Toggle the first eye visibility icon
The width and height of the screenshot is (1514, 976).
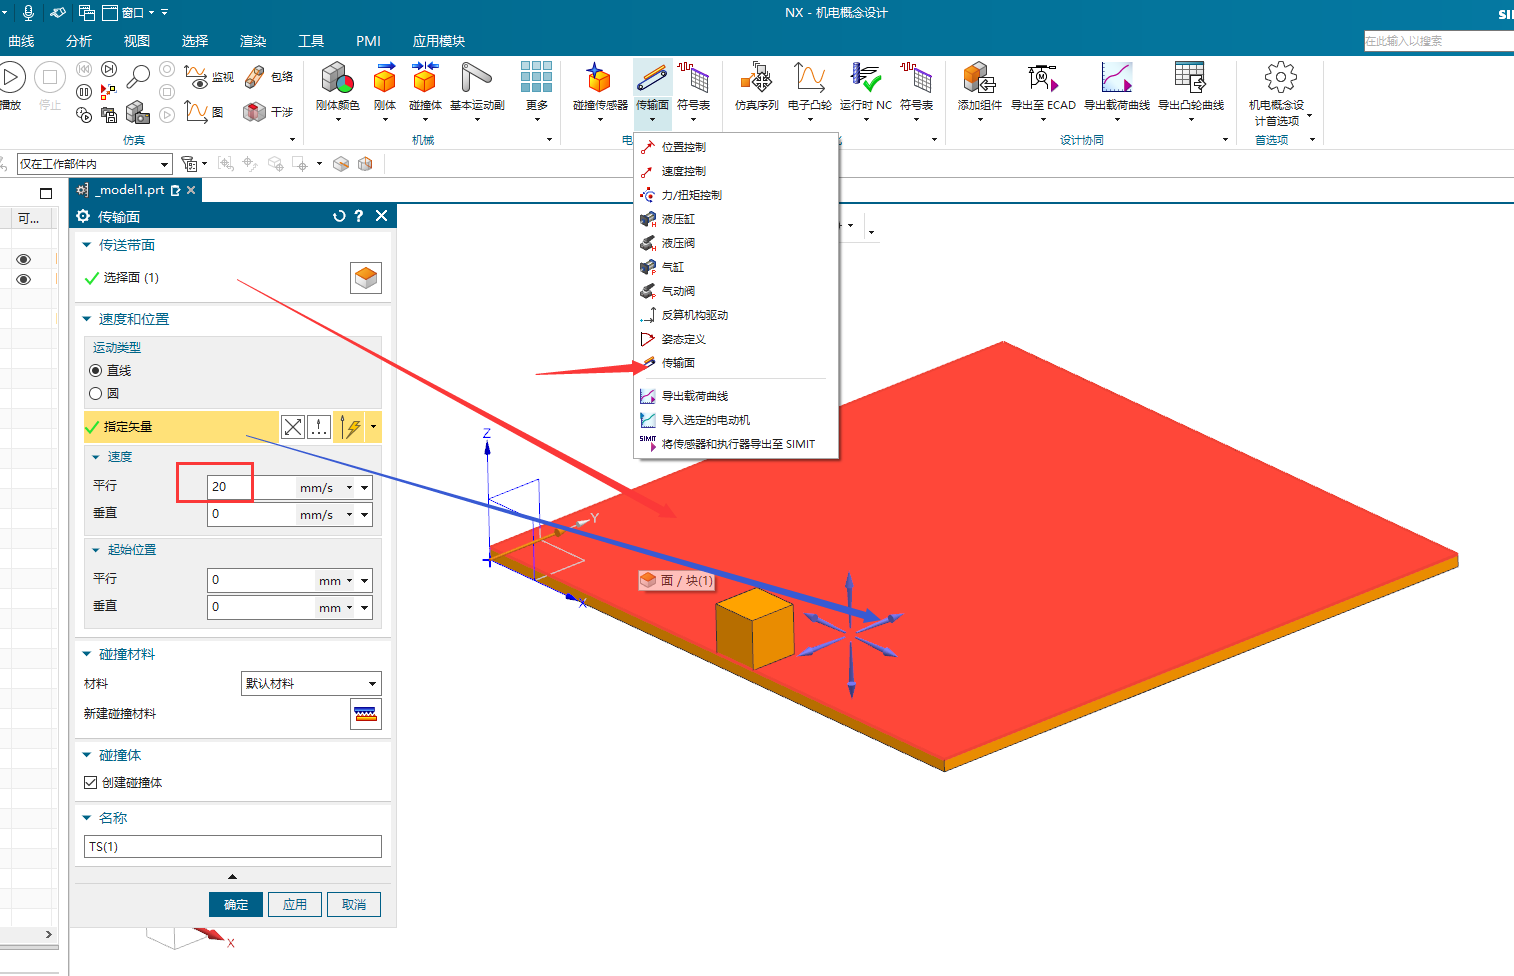point(23,260)
